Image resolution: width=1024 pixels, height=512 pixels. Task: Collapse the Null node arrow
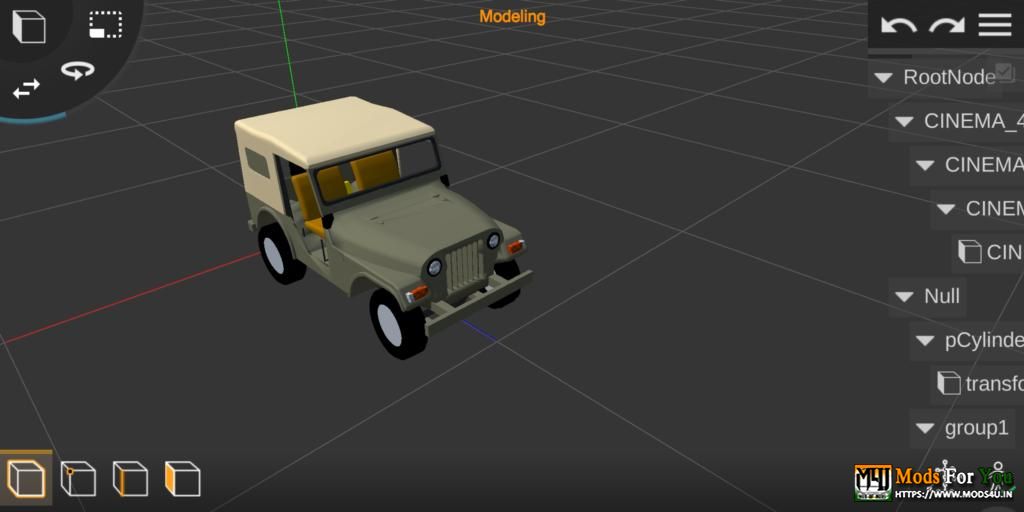[904, 296]
